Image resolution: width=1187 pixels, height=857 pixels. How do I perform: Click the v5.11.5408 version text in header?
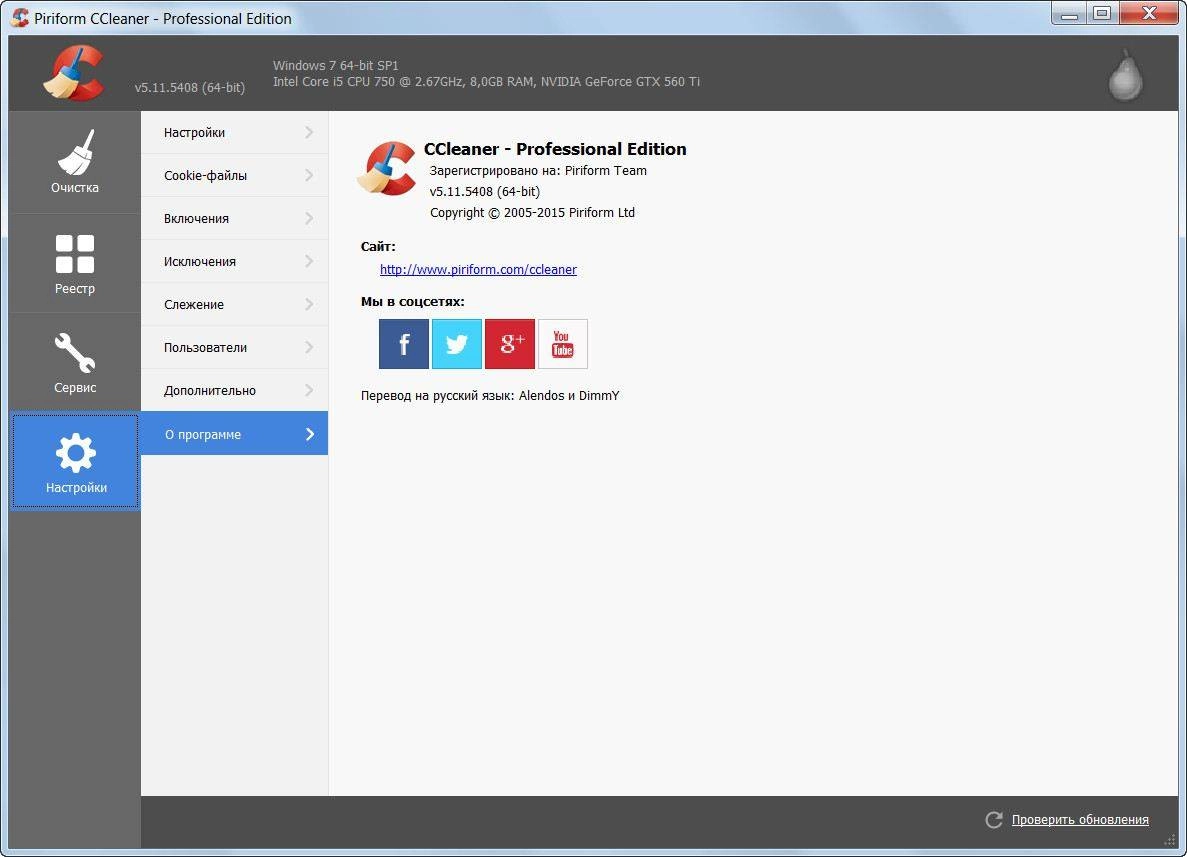click(x=190, y=87)
